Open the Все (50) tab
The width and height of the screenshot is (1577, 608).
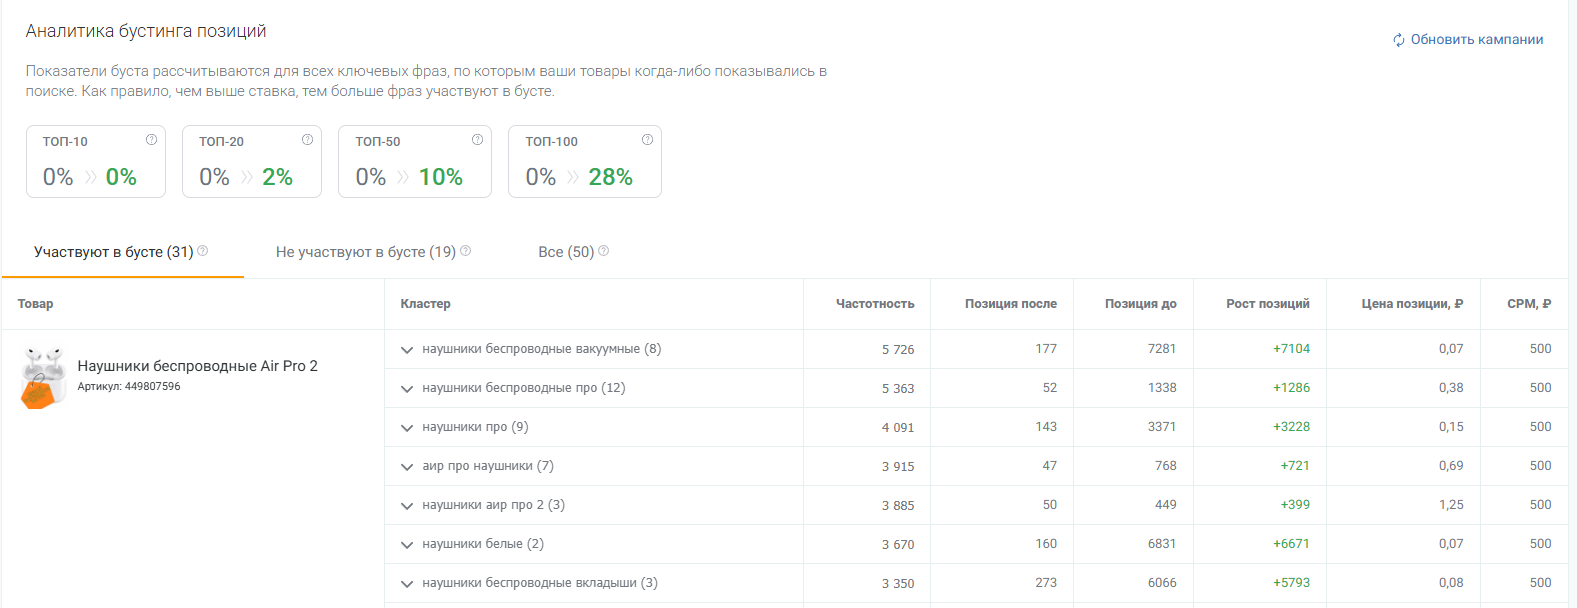566,252
